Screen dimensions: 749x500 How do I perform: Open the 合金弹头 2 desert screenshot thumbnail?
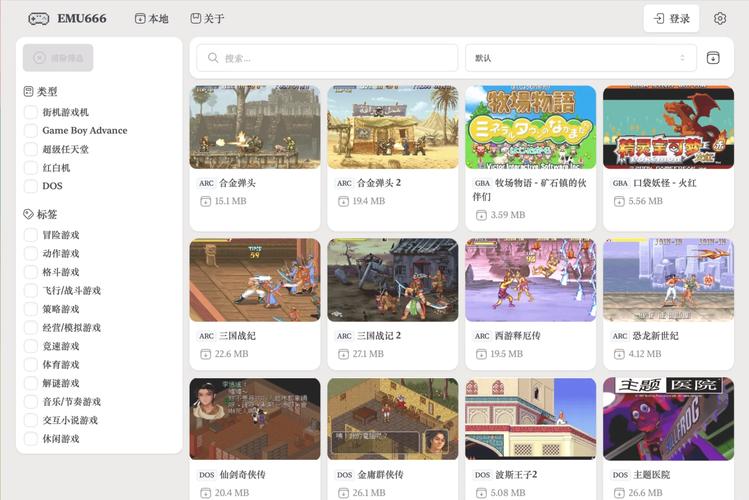tap(393, 127)
